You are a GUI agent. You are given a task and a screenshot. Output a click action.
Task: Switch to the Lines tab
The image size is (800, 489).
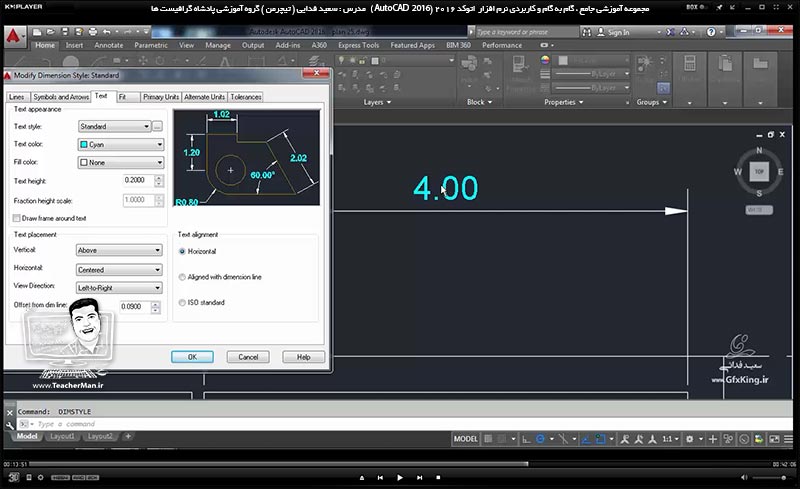pyautogui.click(x=16, y=97)
